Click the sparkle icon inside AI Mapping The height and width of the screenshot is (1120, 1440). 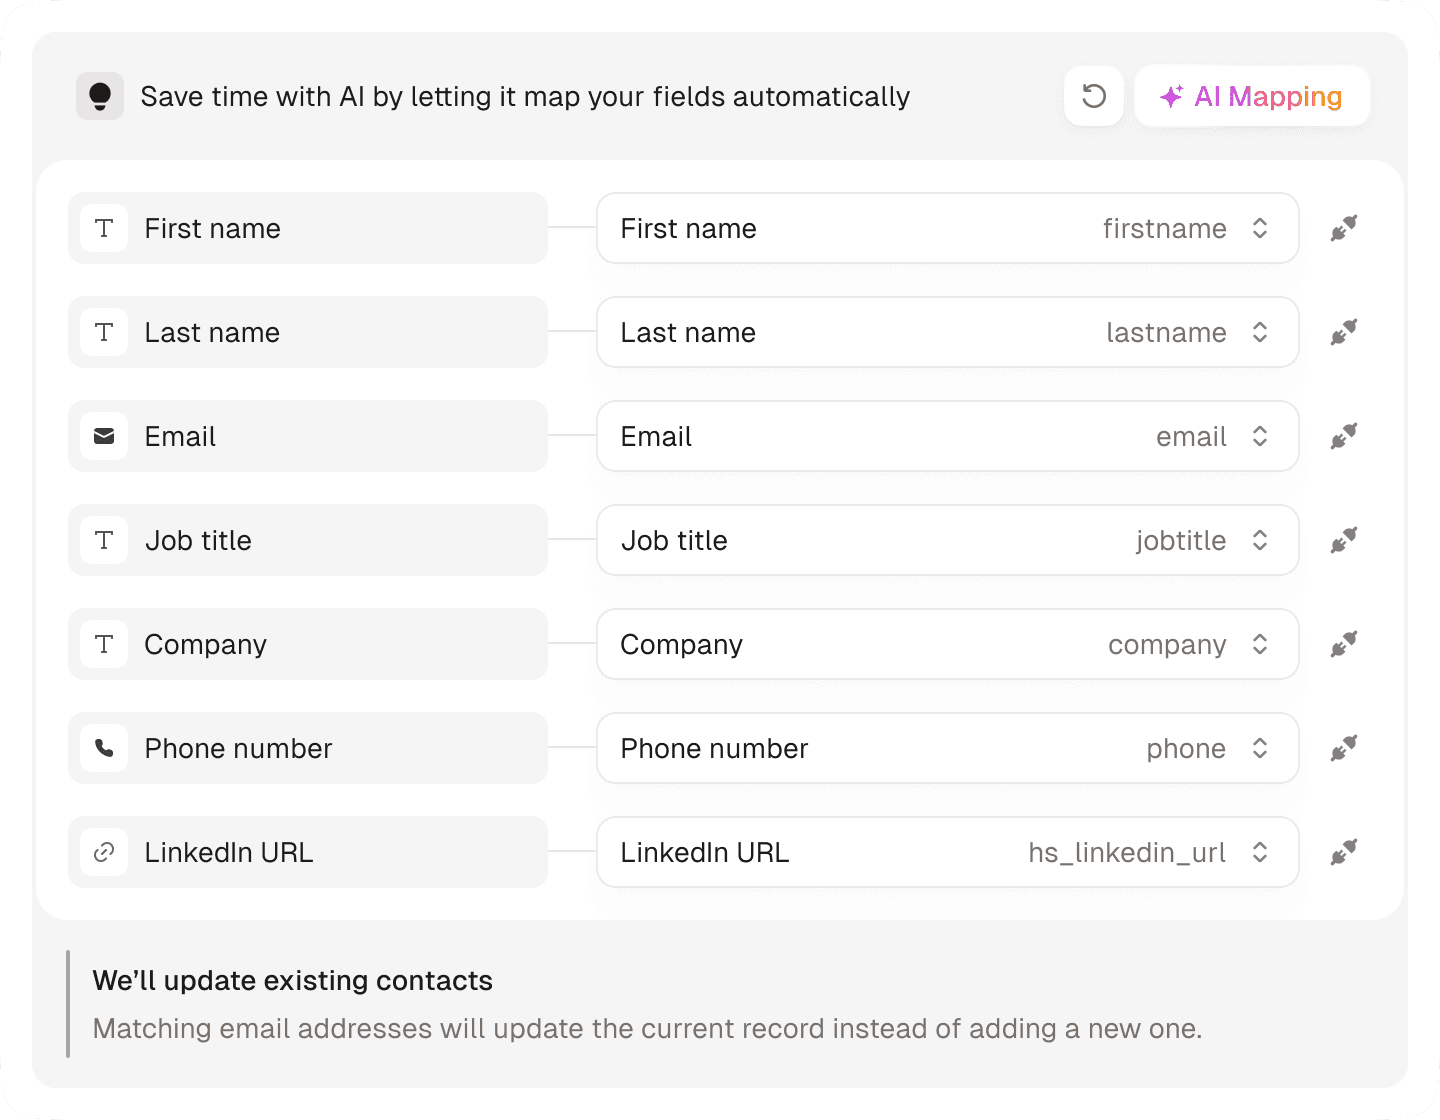1173,96
